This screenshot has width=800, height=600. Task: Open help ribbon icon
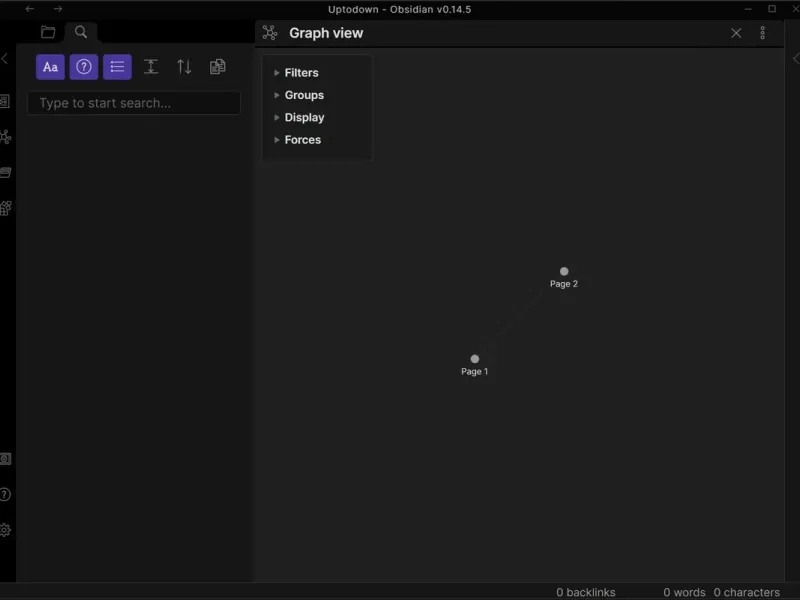pos(5,494)
